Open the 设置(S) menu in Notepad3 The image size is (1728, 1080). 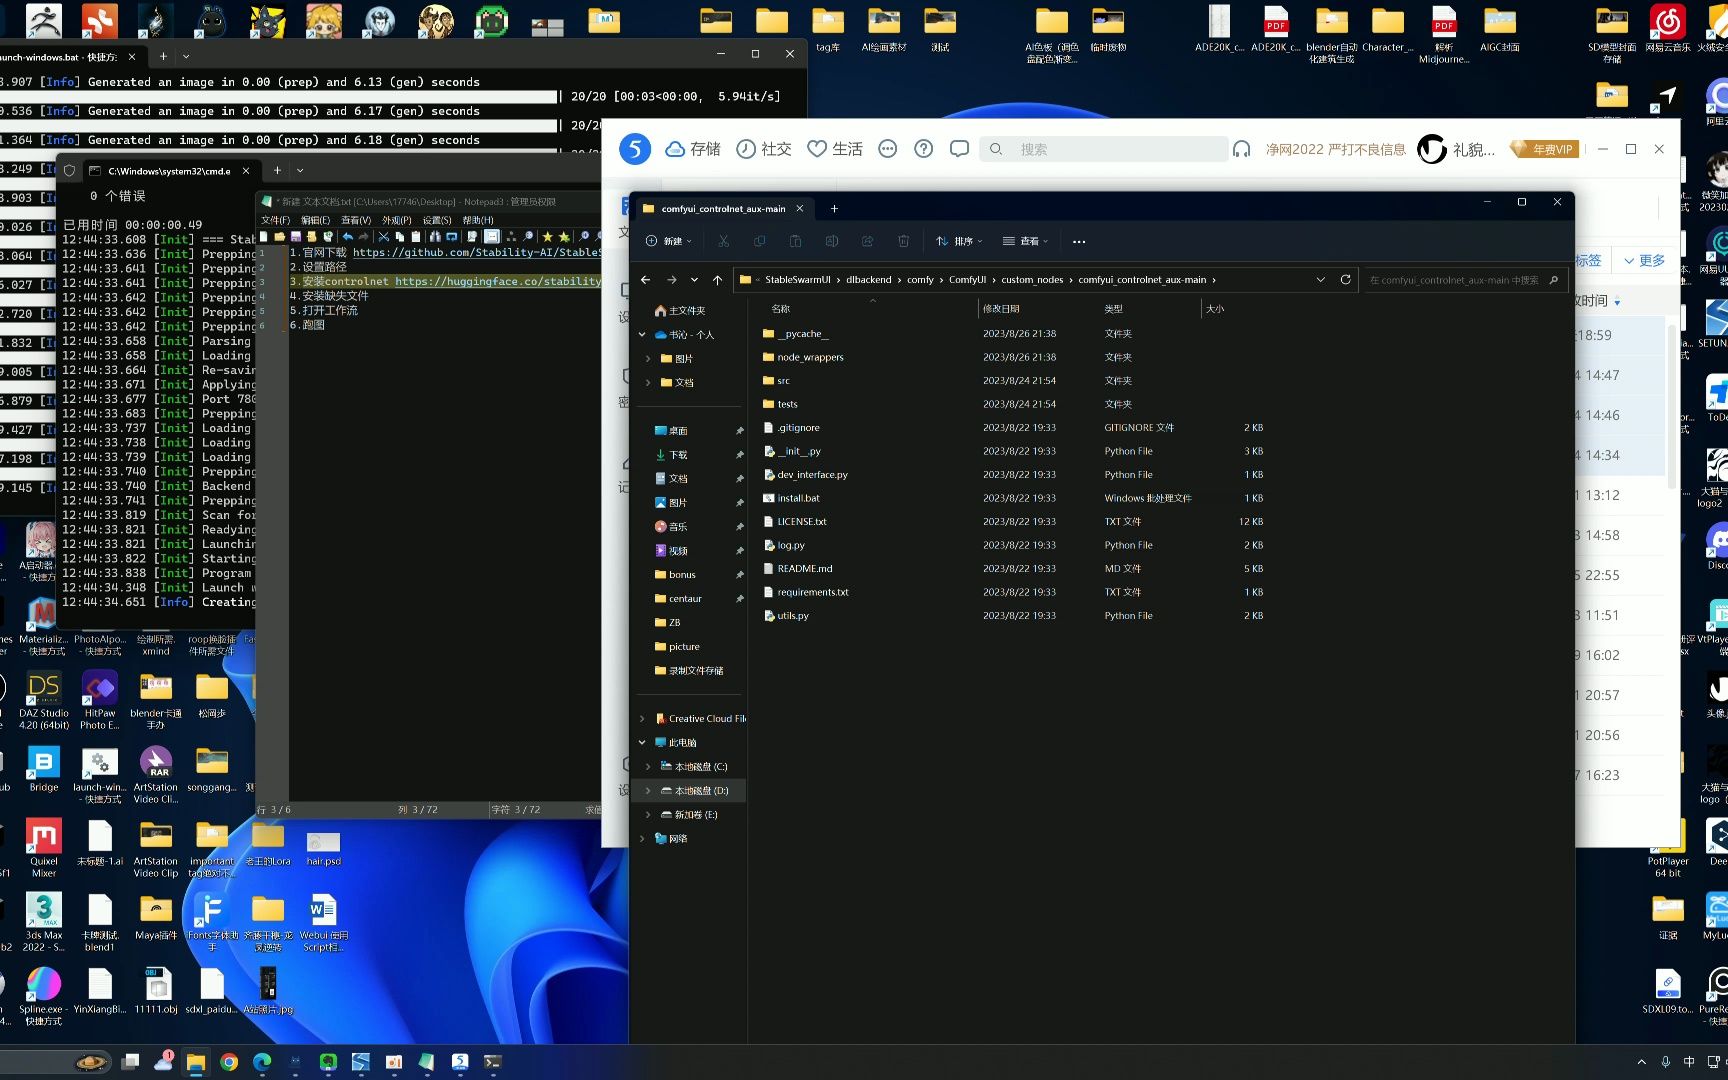click(437, 220)
